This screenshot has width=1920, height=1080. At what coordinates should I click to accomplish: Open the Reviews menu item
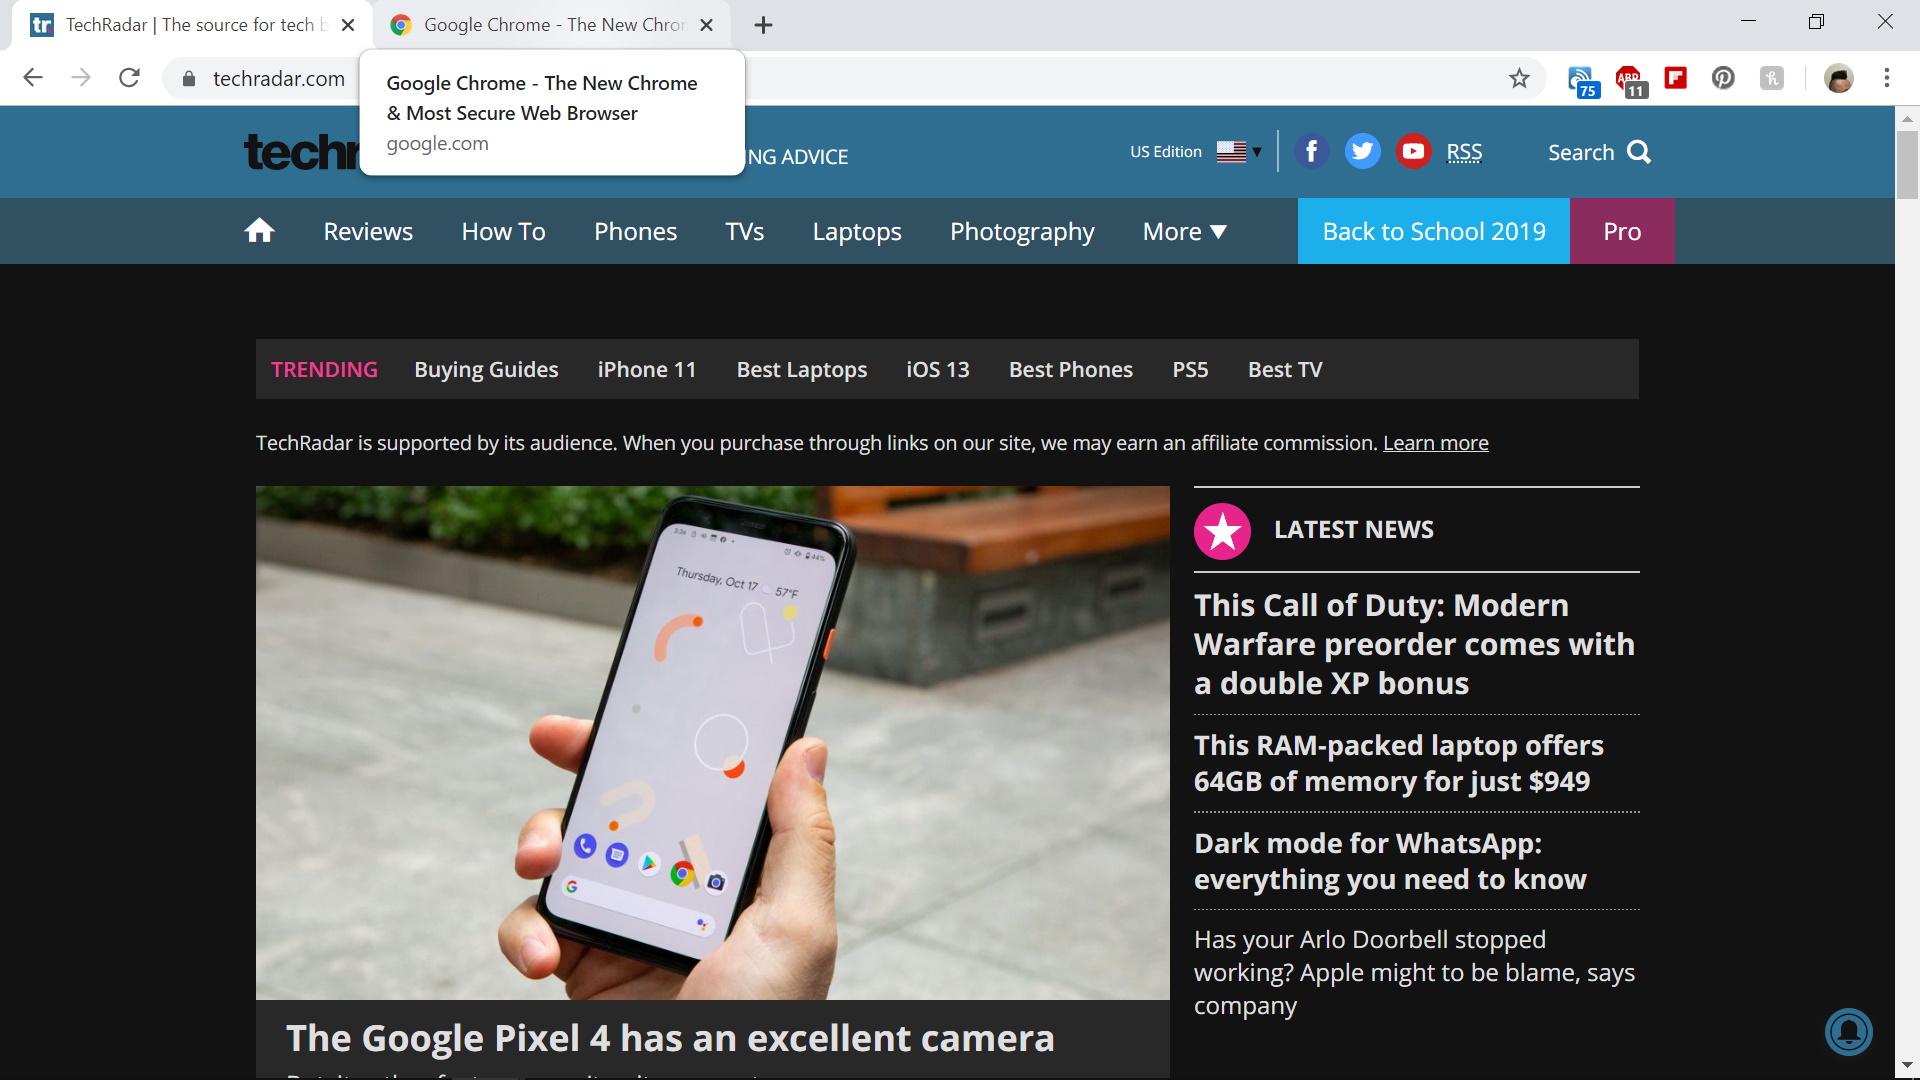(368, 232)
